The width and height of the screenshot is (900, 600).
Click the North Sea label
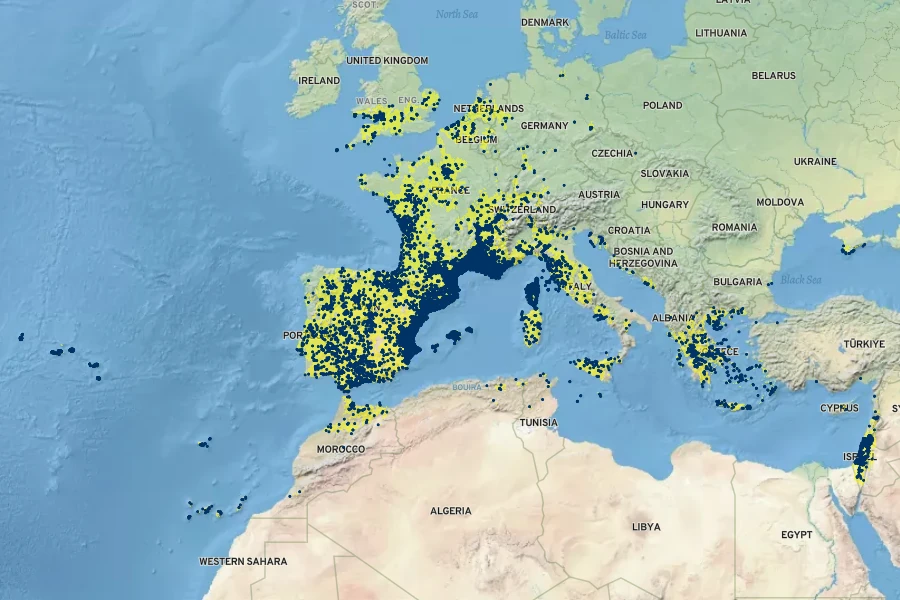[x=456, y=14]
